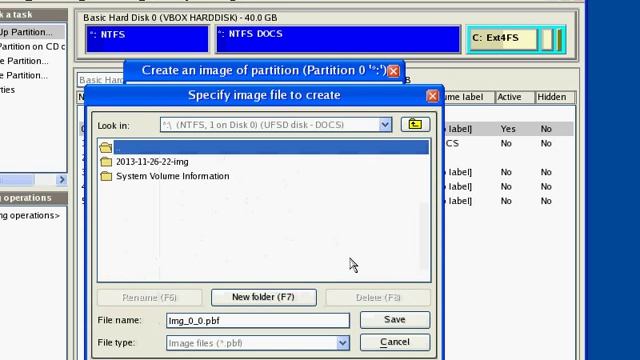Image resolution: width=640 pixels, height=360 pixels.
Task: Click the File name input field
Action: (x=258, y=320)
